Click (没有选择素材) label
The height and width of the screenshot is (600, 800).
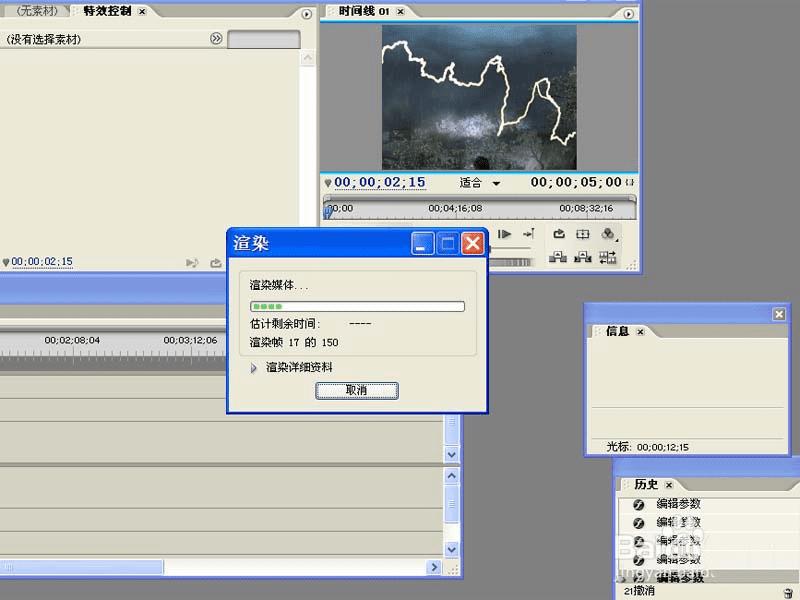click(x=43, y=39)
